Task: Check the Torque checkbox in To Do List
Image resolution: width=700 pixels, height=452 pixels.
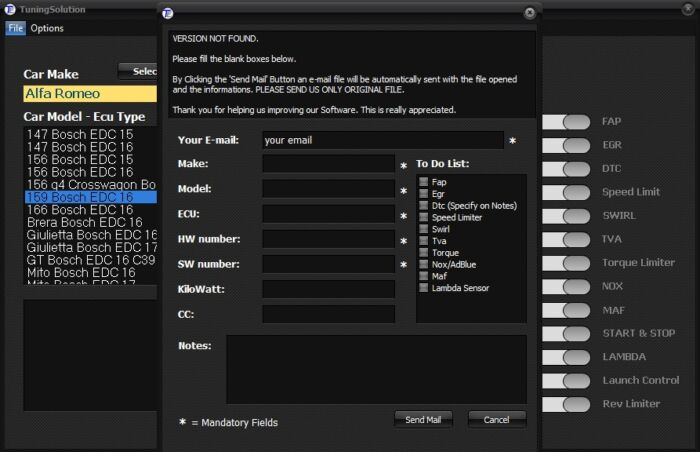Action: pyautogui.click(x=424, y=252)
